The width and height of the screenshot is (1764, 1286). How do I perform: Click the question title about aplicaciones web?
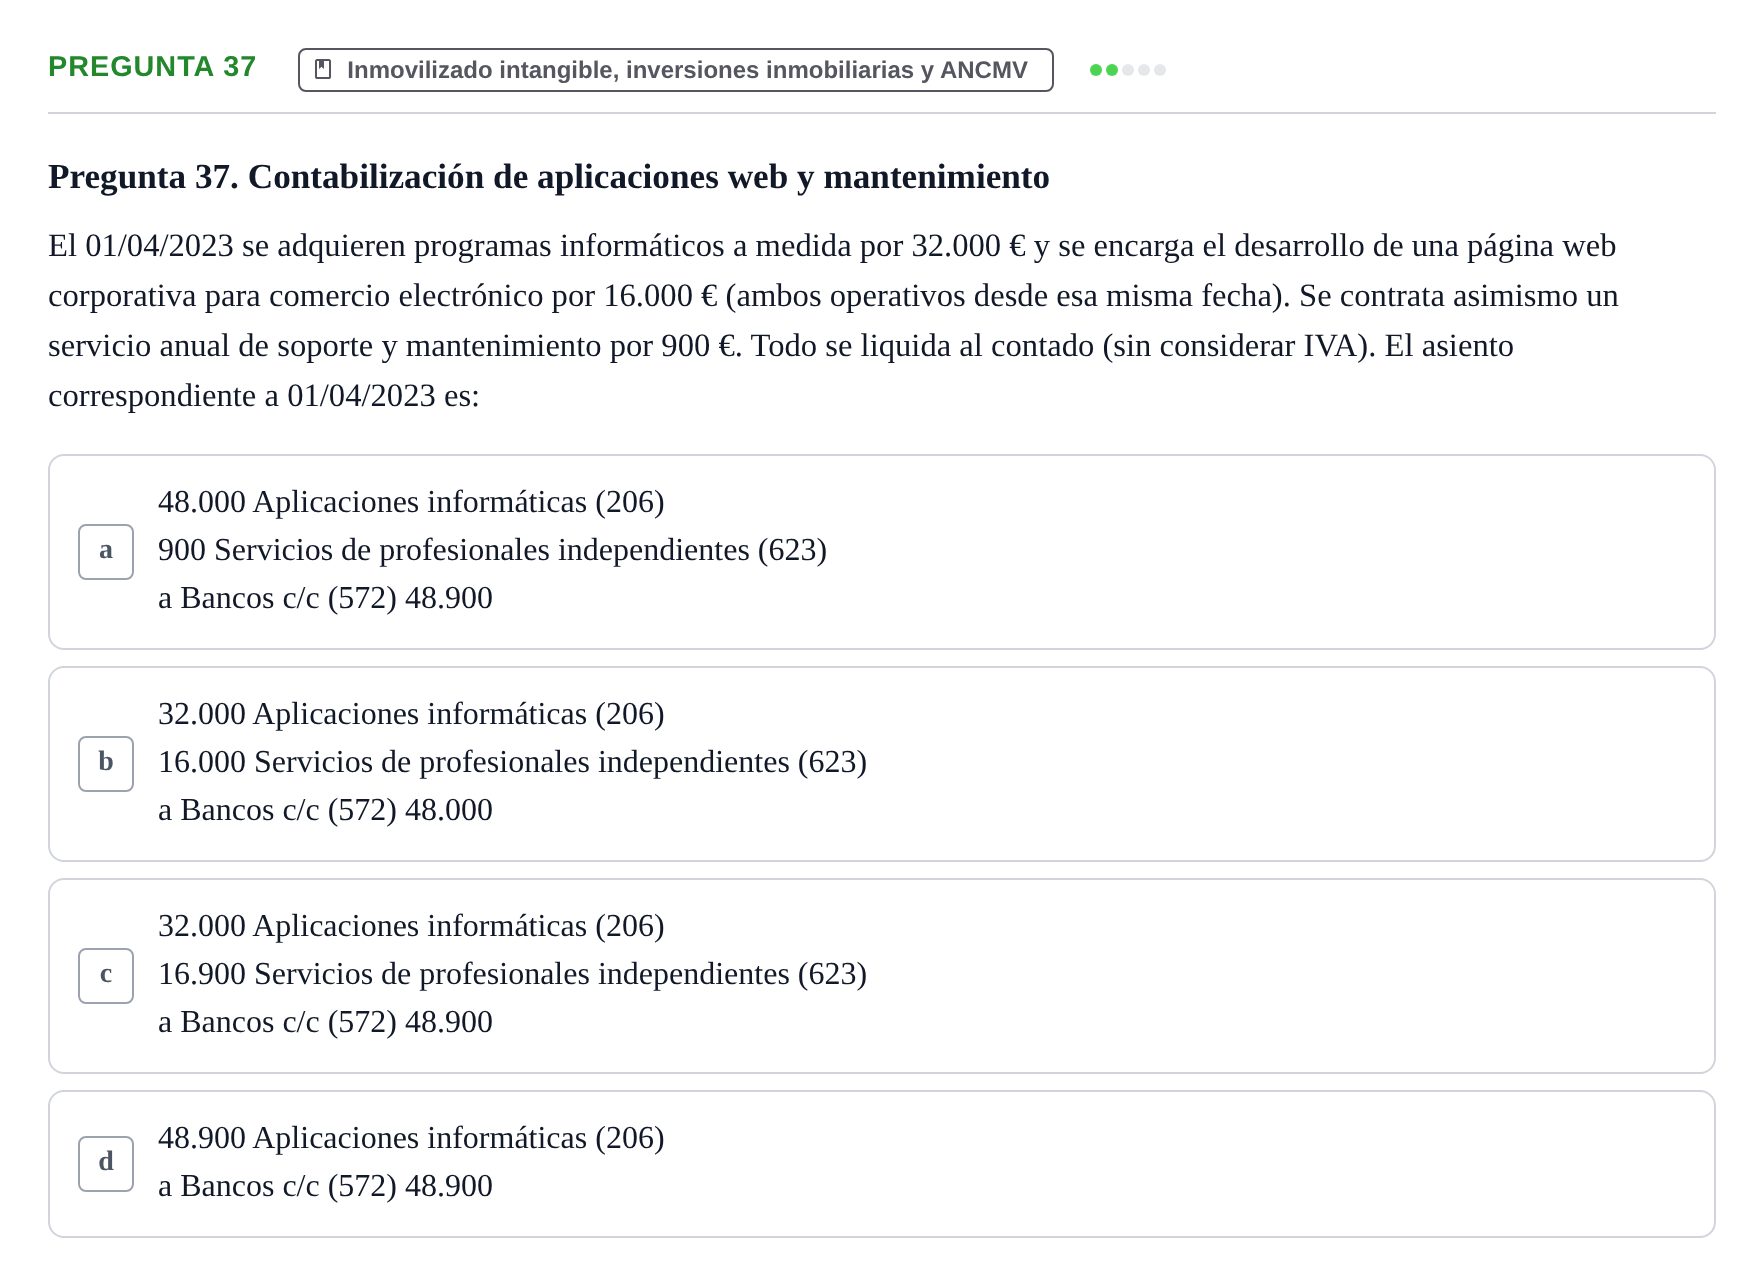[548, 177]
